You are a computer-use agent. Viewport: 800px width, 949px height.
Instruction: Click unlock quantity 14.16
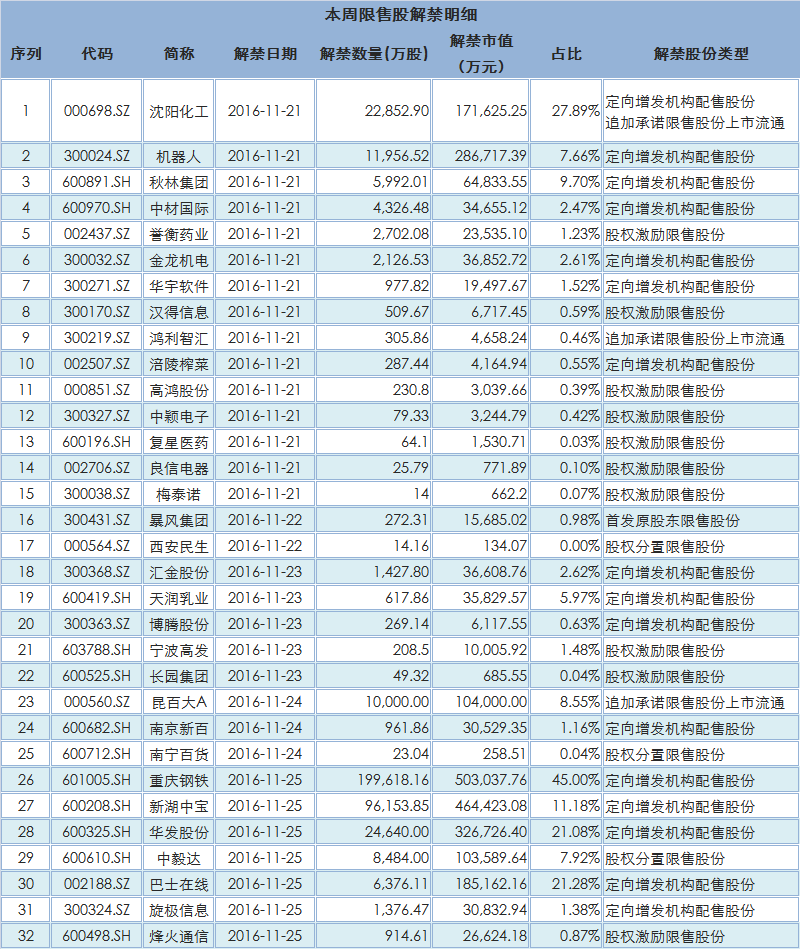tap(411, 546)
